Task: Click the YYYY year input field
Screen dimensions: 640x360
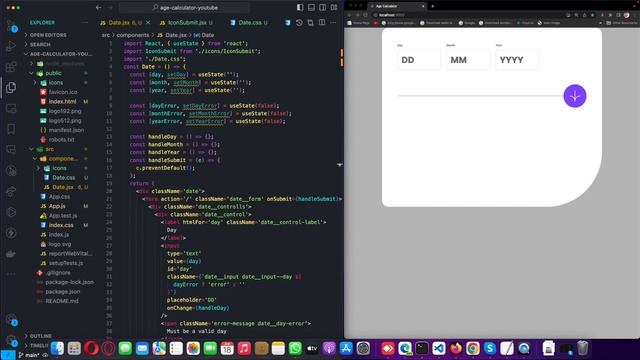Action: click(x=517, y=60)
